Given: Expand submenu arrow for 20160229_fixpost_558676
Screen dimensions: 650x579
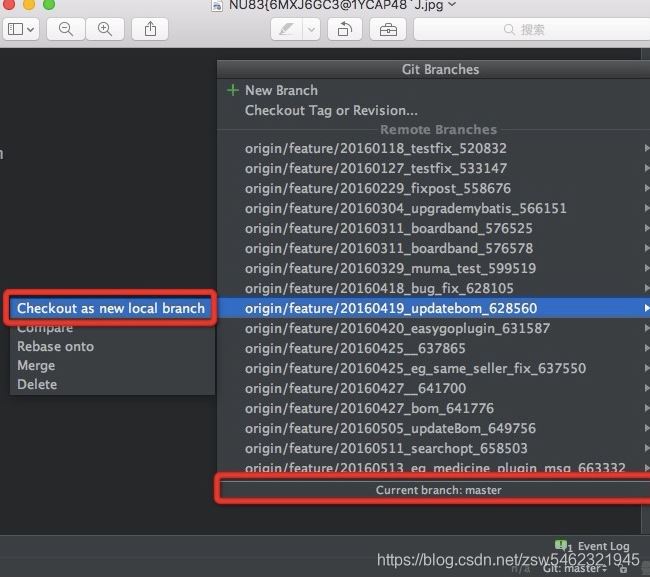Looking at the screenshot, I should tap(646, 188).
